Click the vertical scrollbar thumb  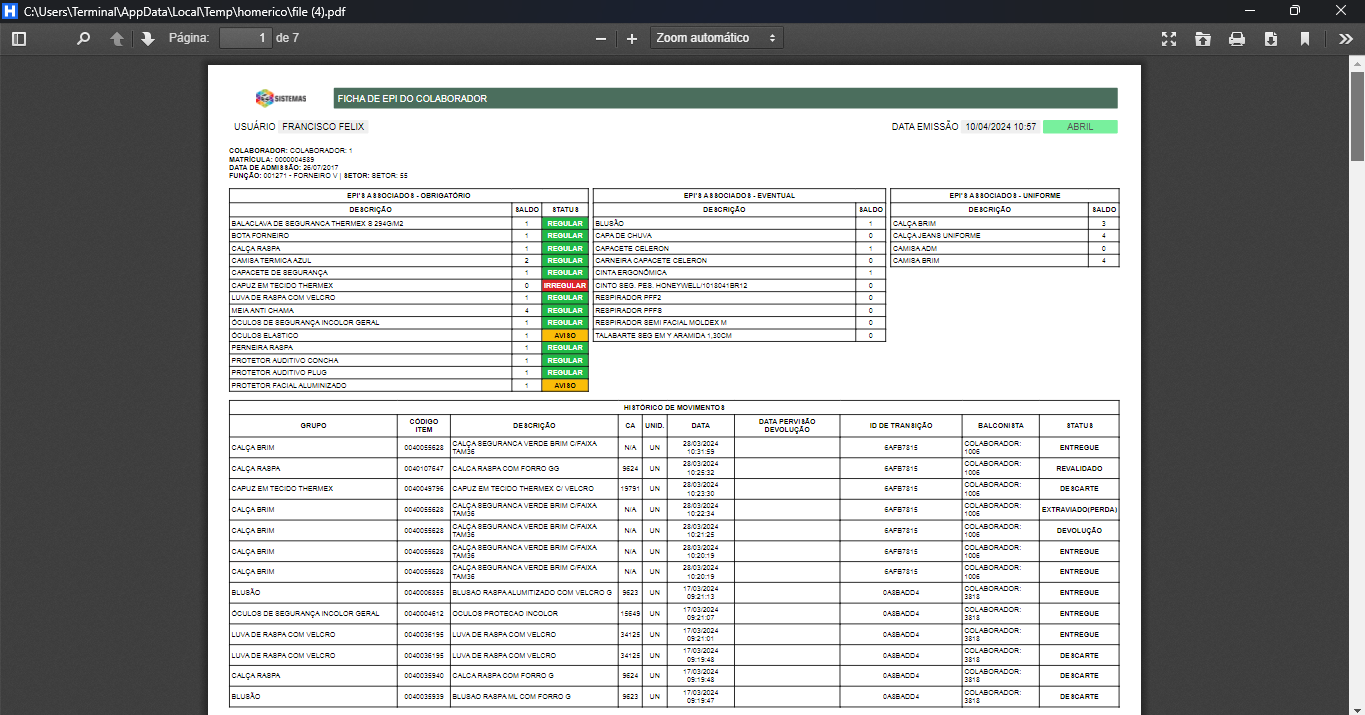pos(1357,115)
